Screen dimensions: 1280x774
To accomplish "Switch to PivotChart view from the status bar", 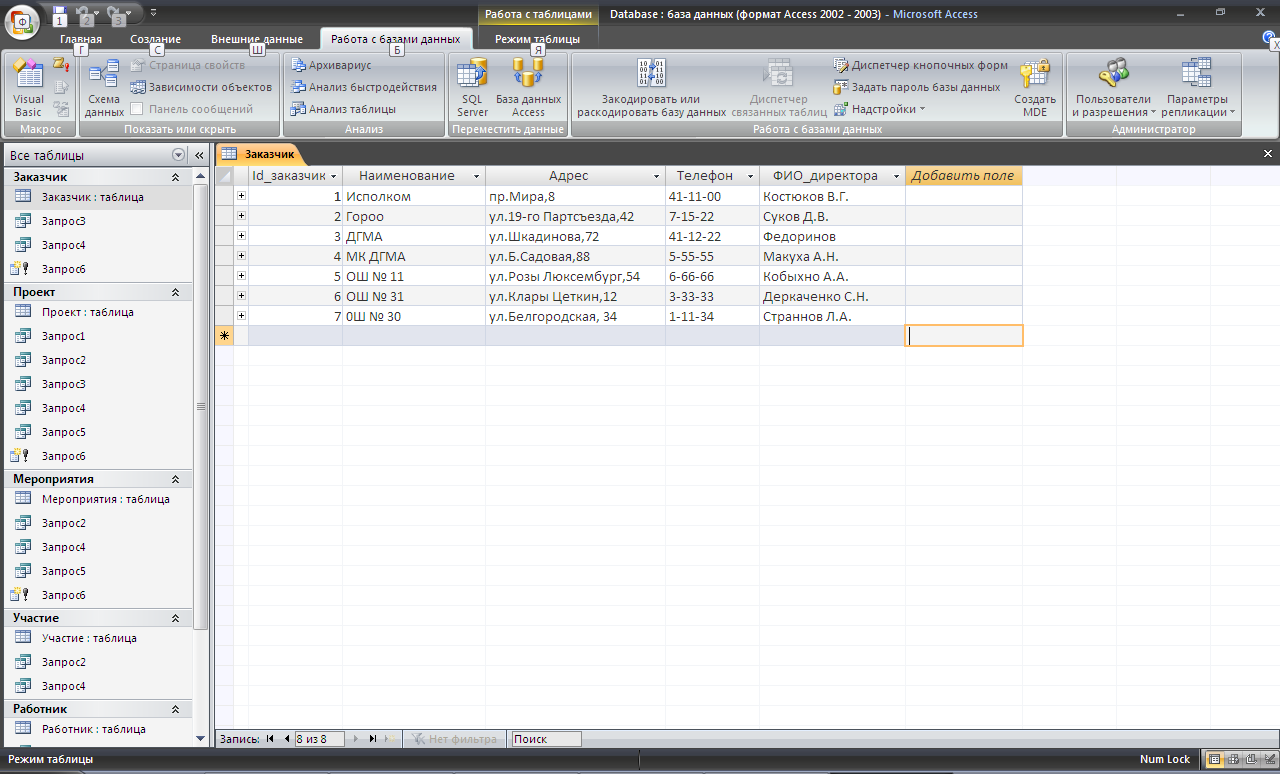I will 1249,759.
